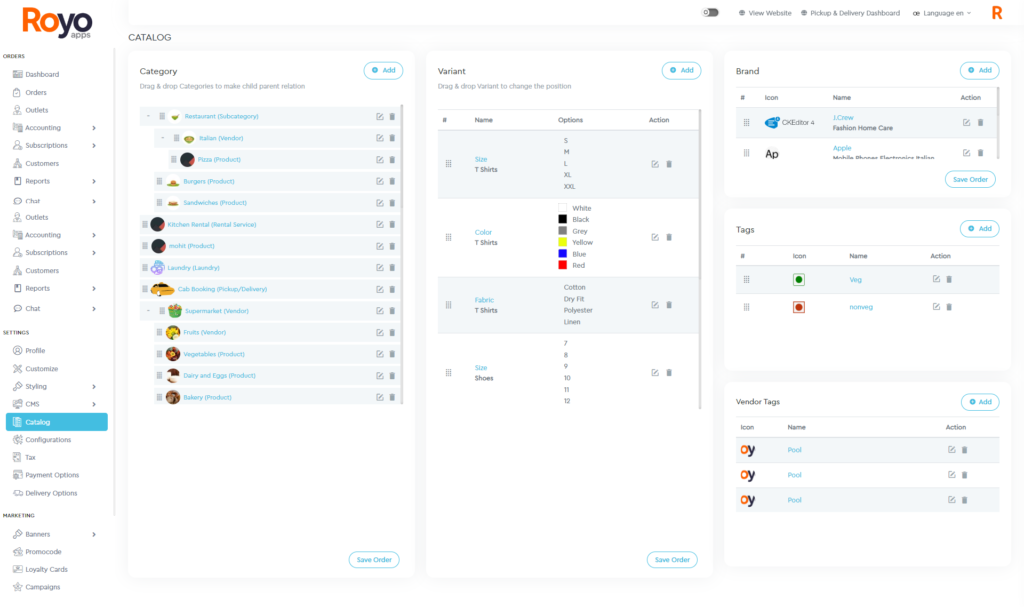The width and height of the screenshot is (1024, 607).
Task: Collapse the Restaurant (Subcategory) tree node
Action: tap(148, 116)
